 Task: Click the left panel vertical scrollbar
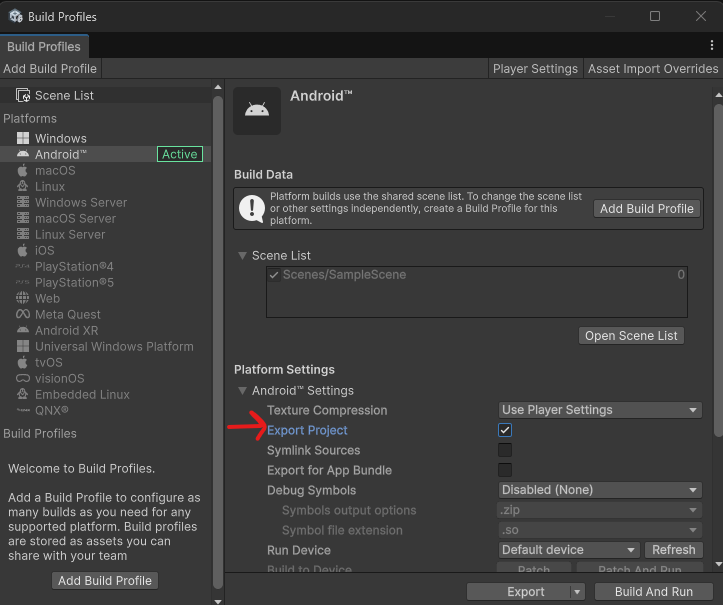[x=218, y=341]
